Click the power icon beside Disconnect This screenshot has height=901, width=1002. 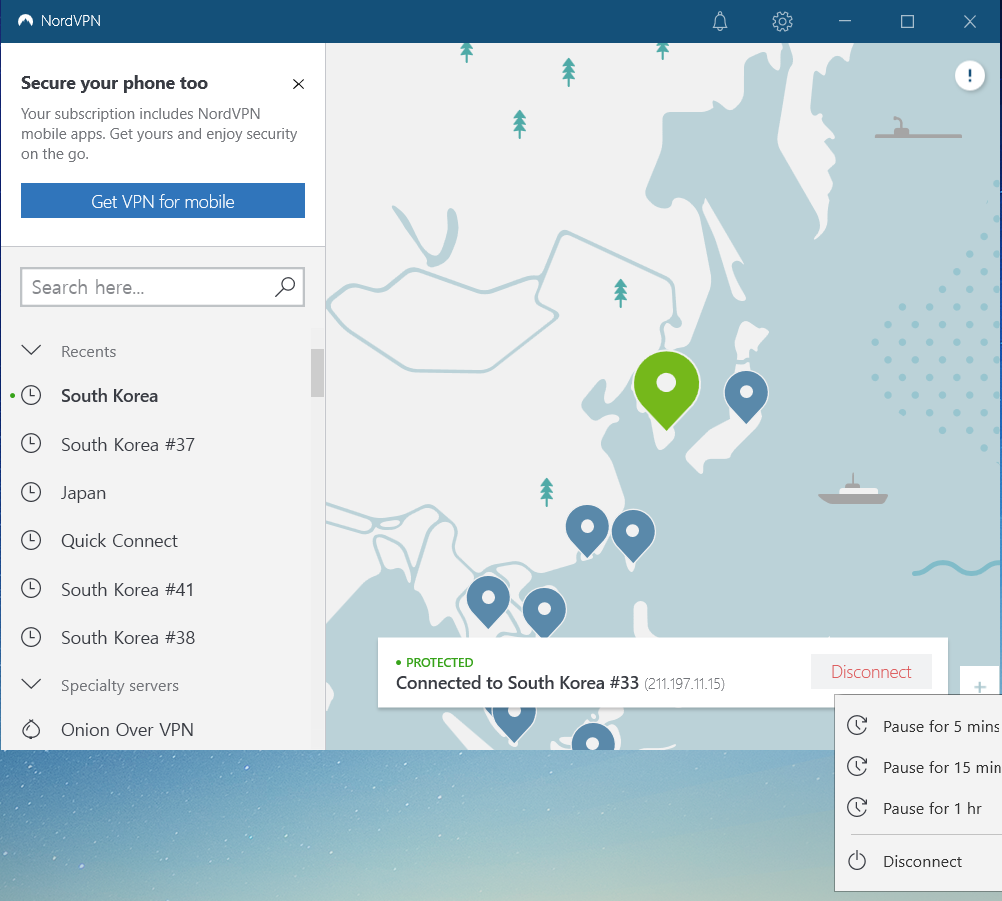click(856, 861)
